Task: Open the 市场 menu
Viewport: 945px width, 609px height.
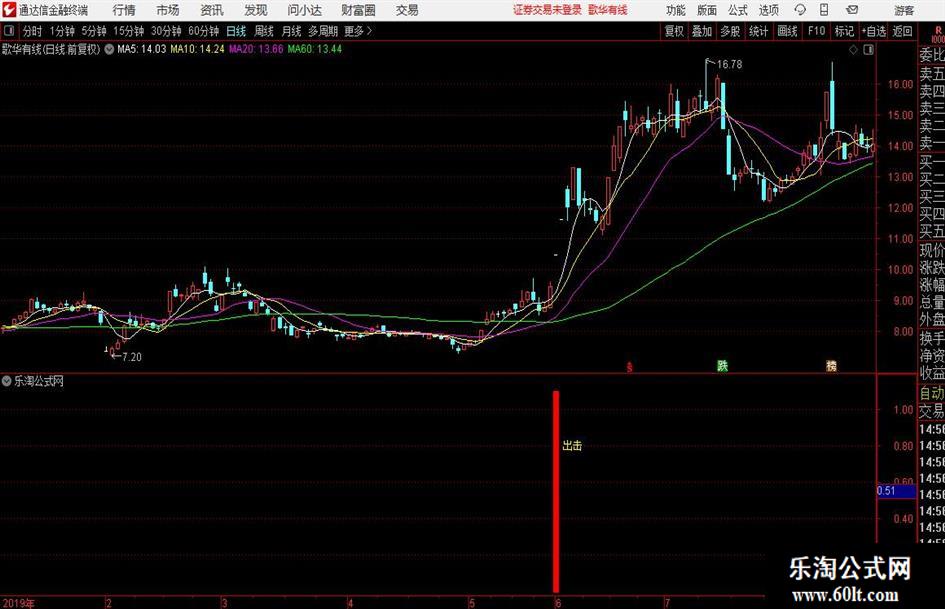Action: [168, 10]
